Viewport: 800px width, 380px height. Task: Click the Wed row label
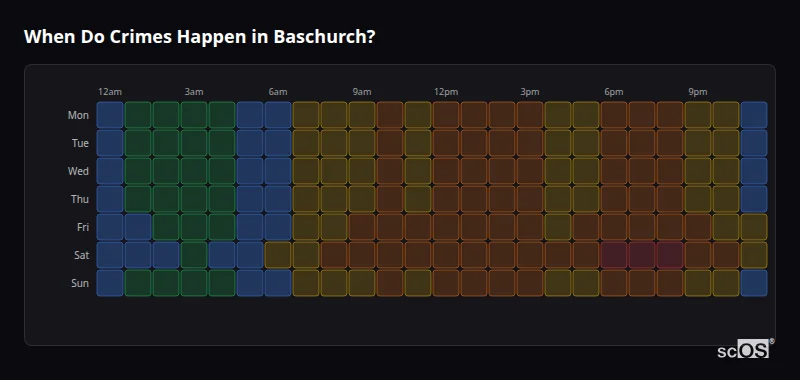(x=78, y=171)
